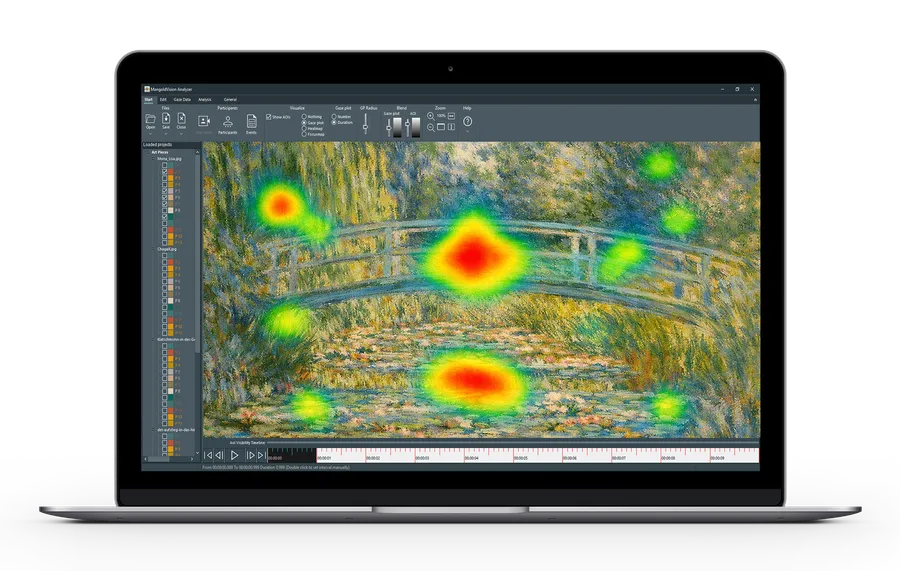Click the Gaze plot blend slider
The image size is (900, 571).
pyautogui.click(x=389, y=127)
